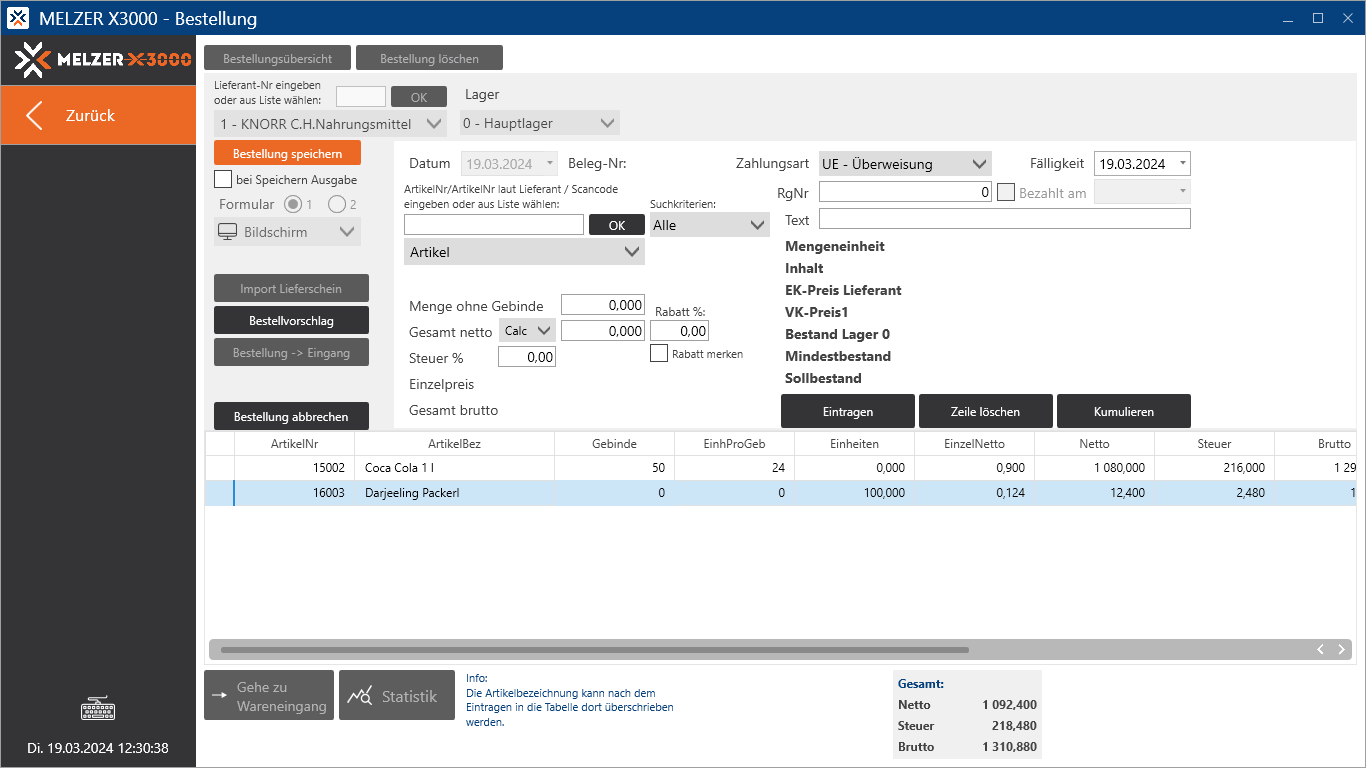This screenshot has width=1366, height=768.
Task: Click the RgNr input field
Action: 904,192
